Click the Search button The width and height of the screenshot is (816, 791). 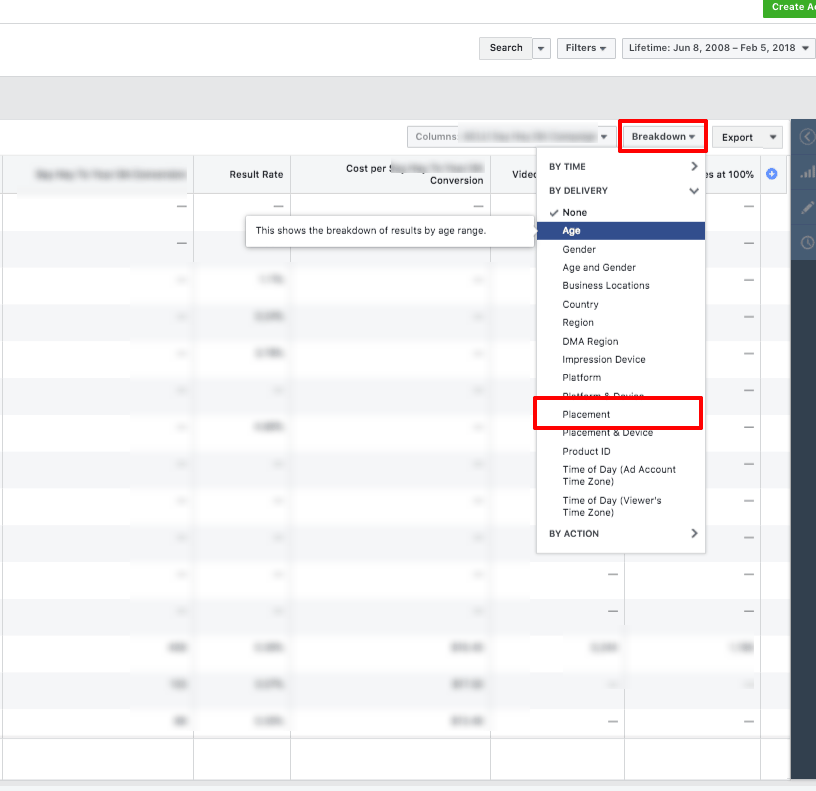coord(506,48)
